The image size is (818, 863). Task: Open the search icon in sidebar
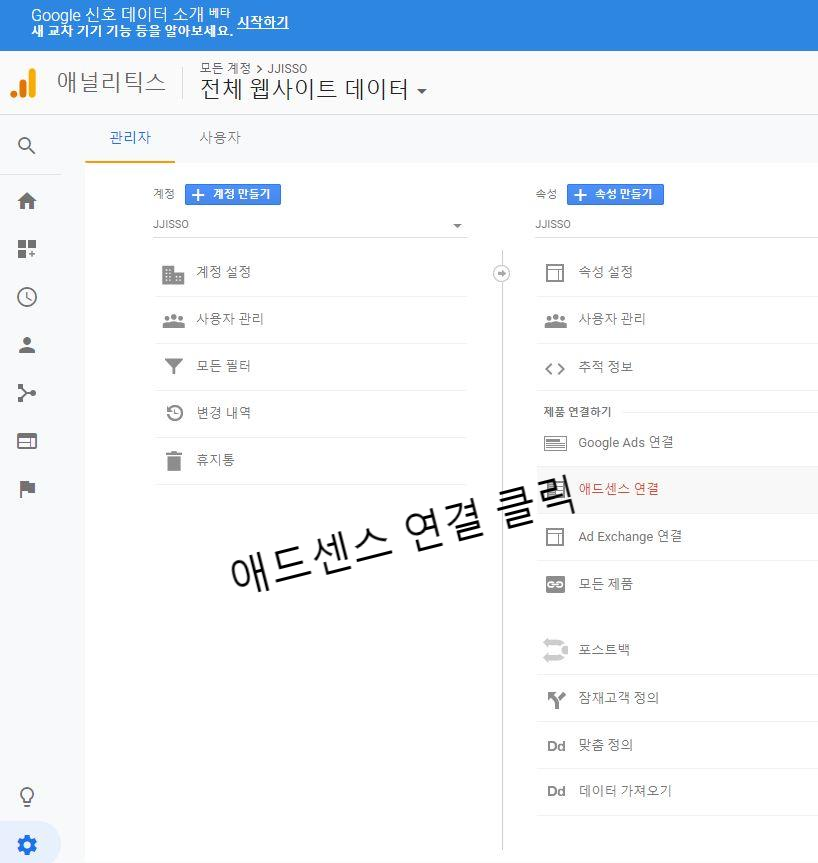click(x=26, y=145)
